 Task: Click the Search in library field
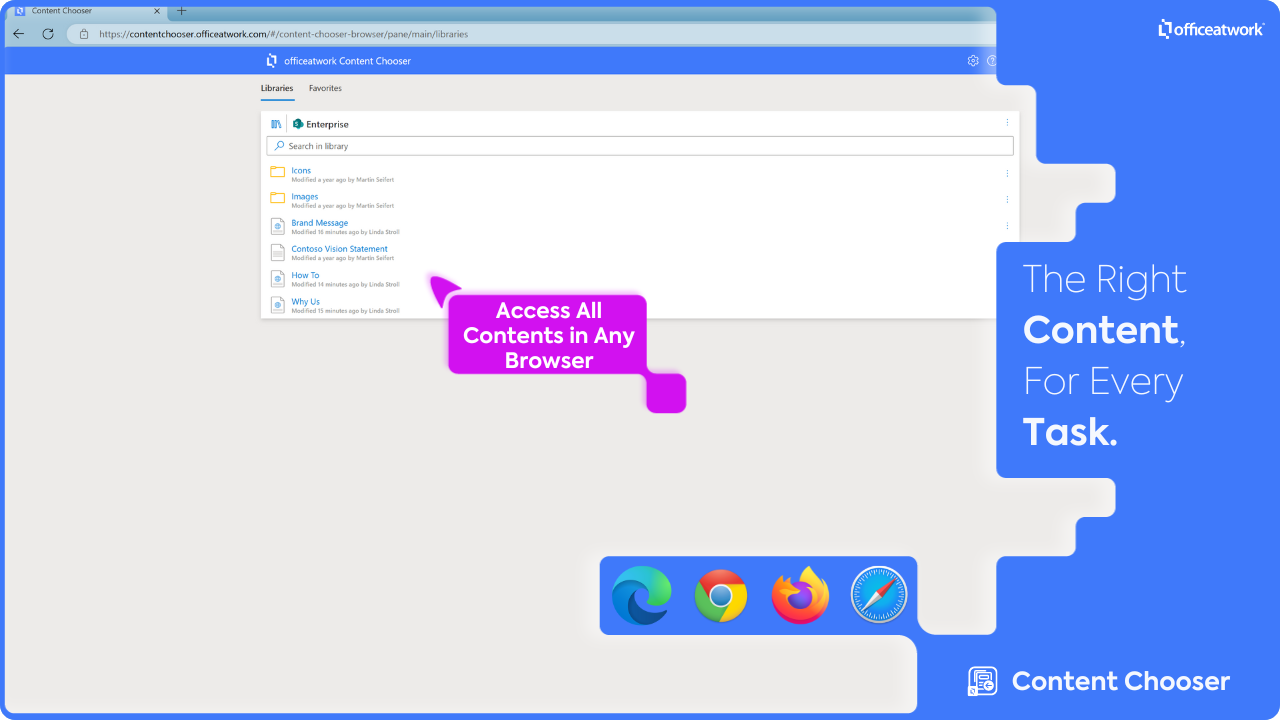point(640,146)
